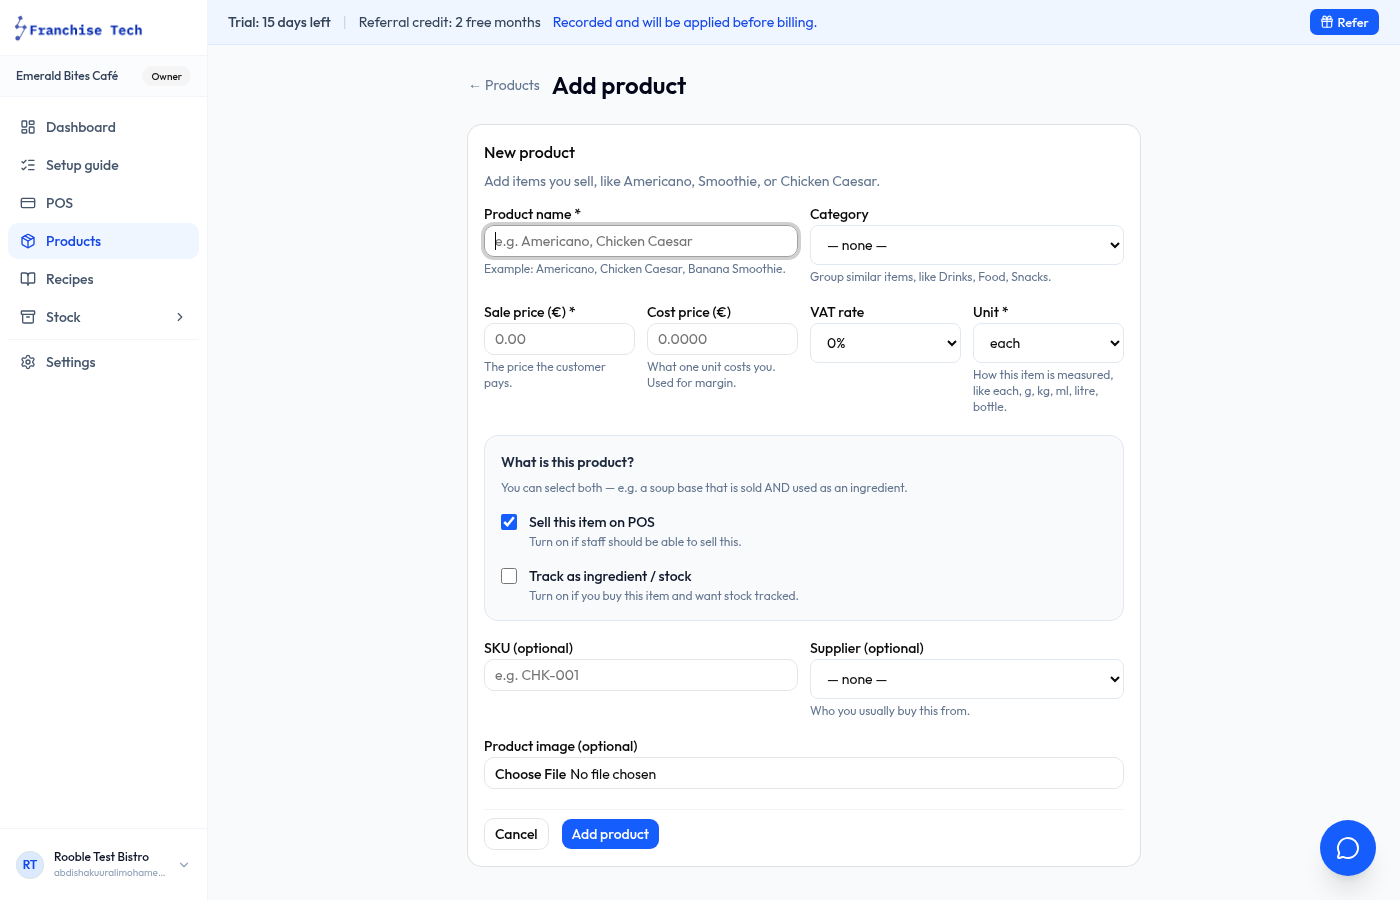Open the Unit dropdown

pyautogui.click(x=1048, y=343)
